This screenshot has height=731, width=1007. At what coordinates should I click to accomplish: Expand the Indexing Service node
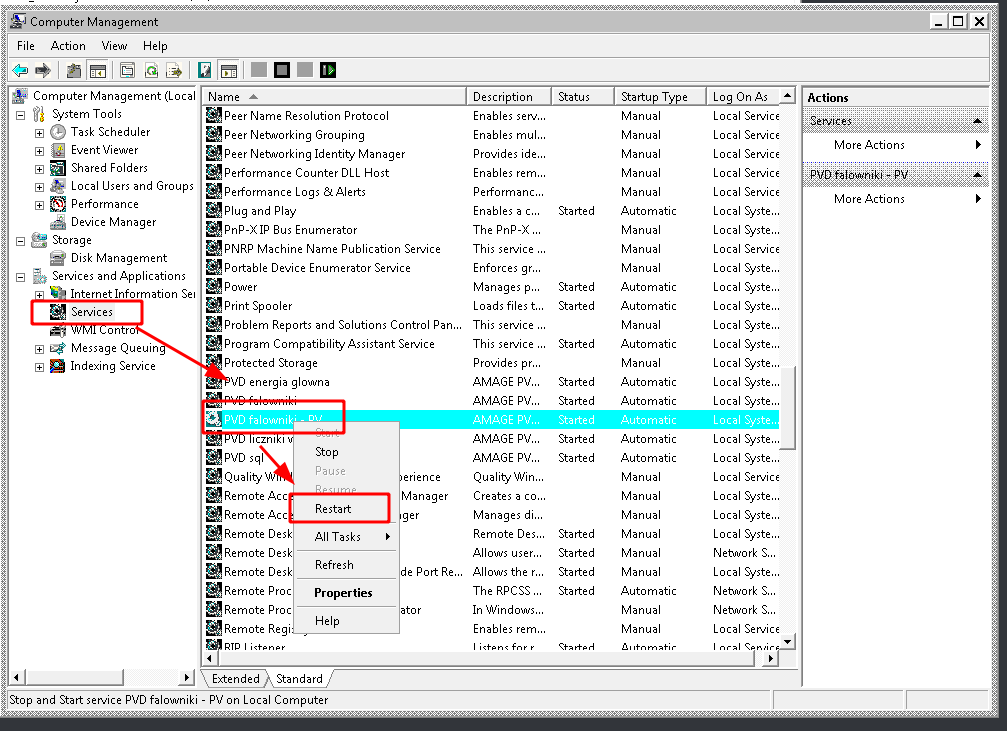click(x=39, y=366)
